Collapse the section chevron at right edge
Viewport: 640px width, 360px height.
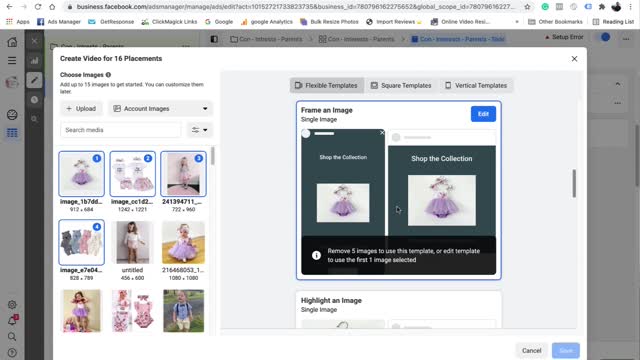pyautogui.click(x=618, y=84)
